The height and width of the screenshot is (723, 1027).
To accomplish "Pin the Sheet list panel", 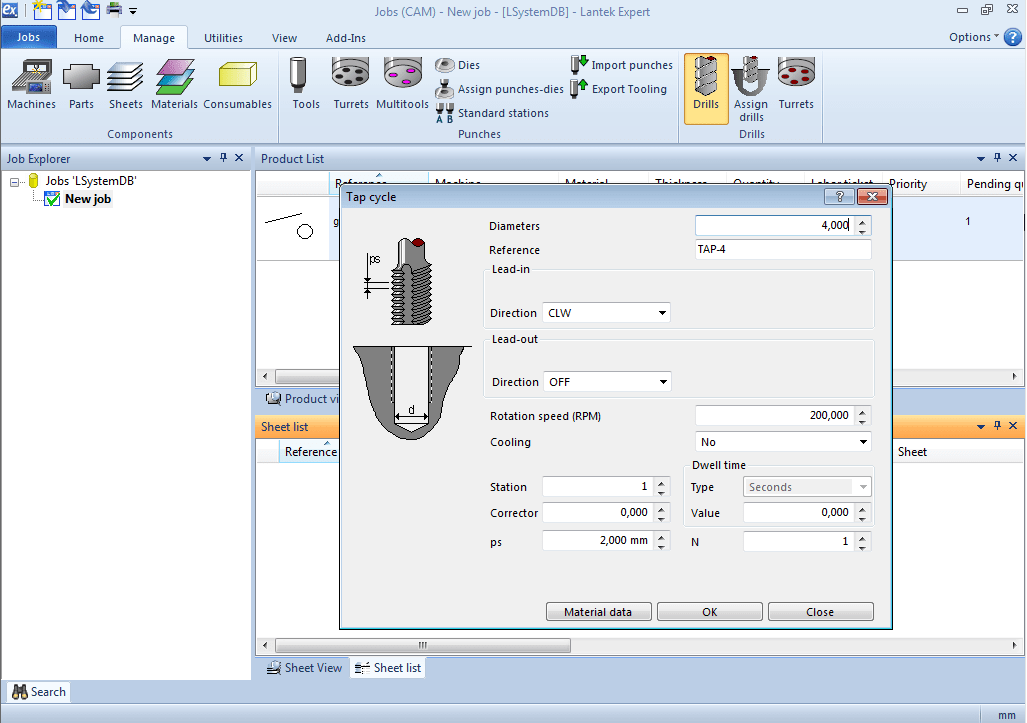I will tap(998, 426).
